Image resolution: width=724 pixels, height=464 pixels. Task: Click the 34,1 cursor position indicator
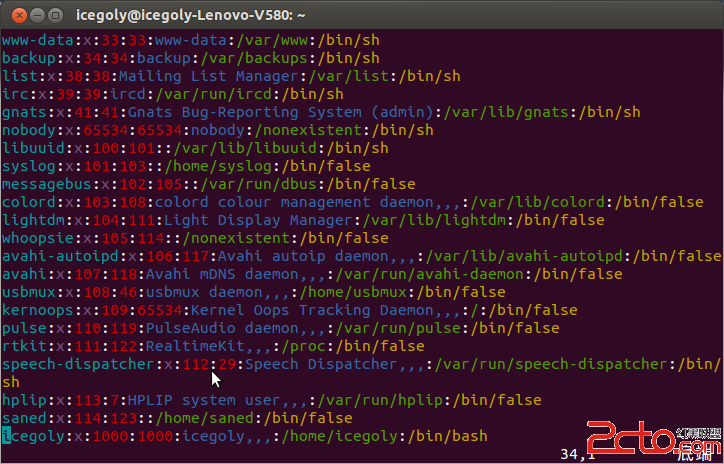577,454
